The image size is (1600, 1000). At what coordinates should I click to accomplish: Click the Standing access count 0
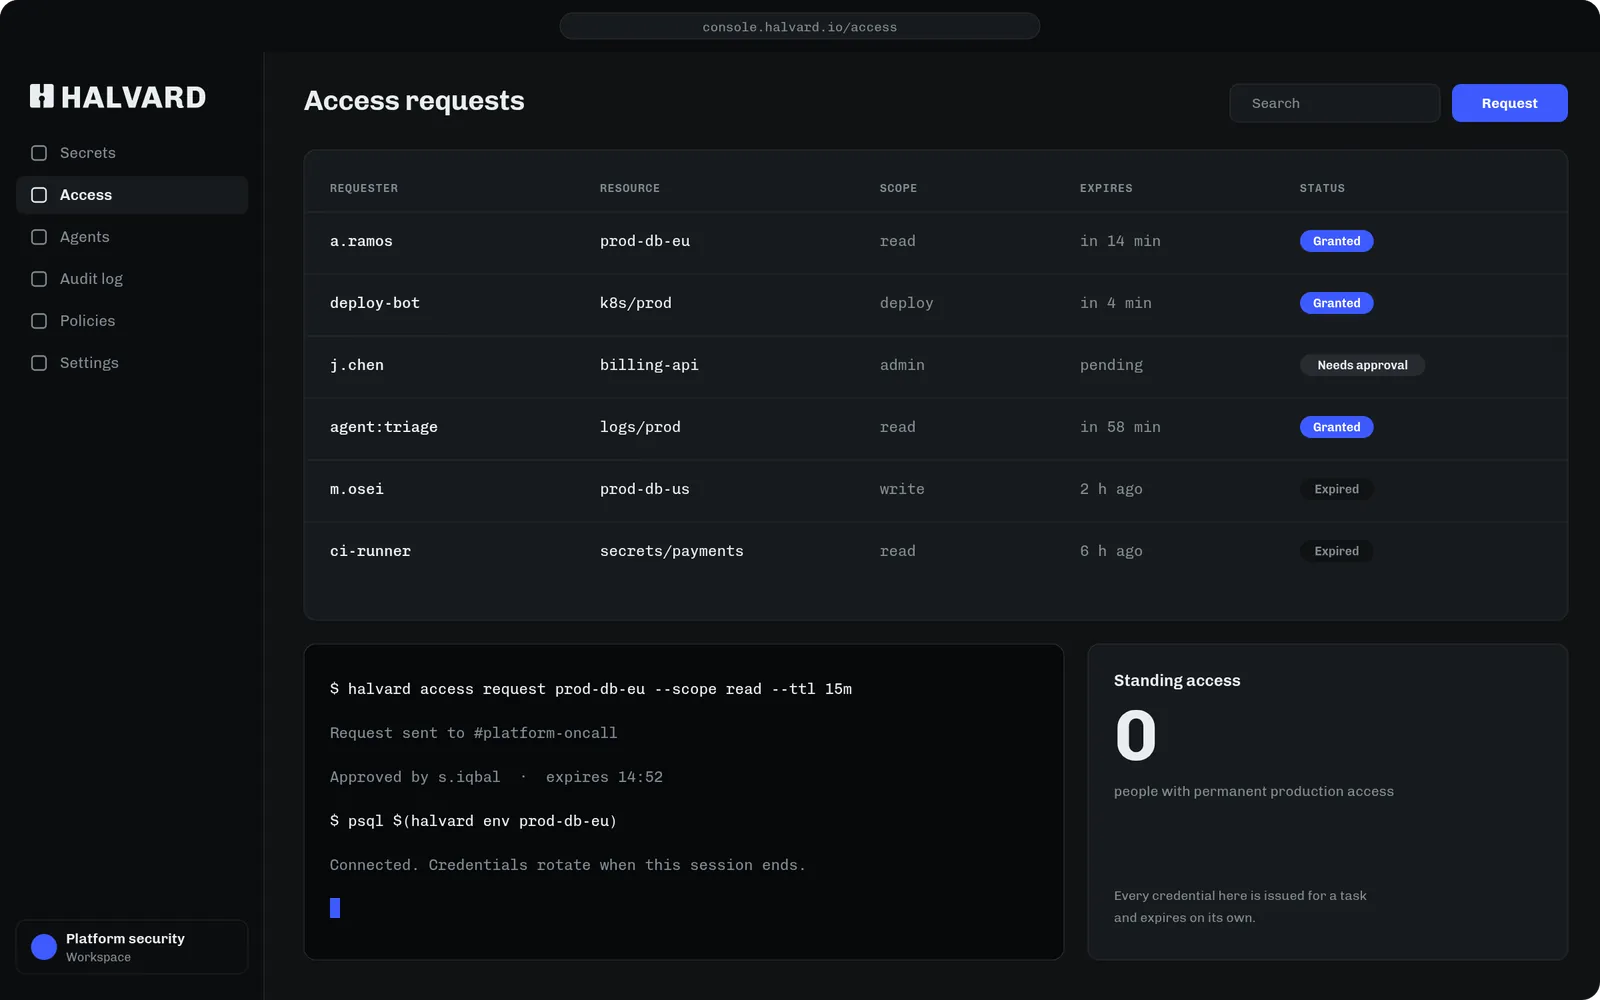1135,735
